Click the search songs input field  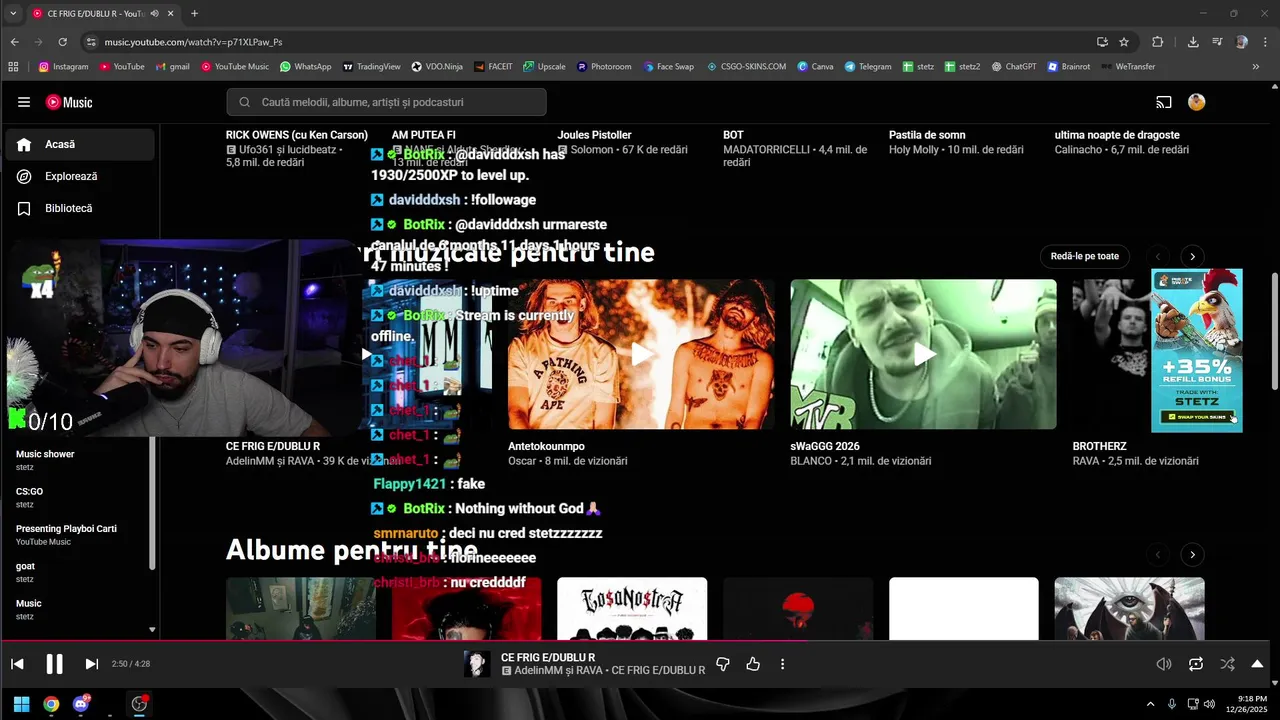pos(386,102)
